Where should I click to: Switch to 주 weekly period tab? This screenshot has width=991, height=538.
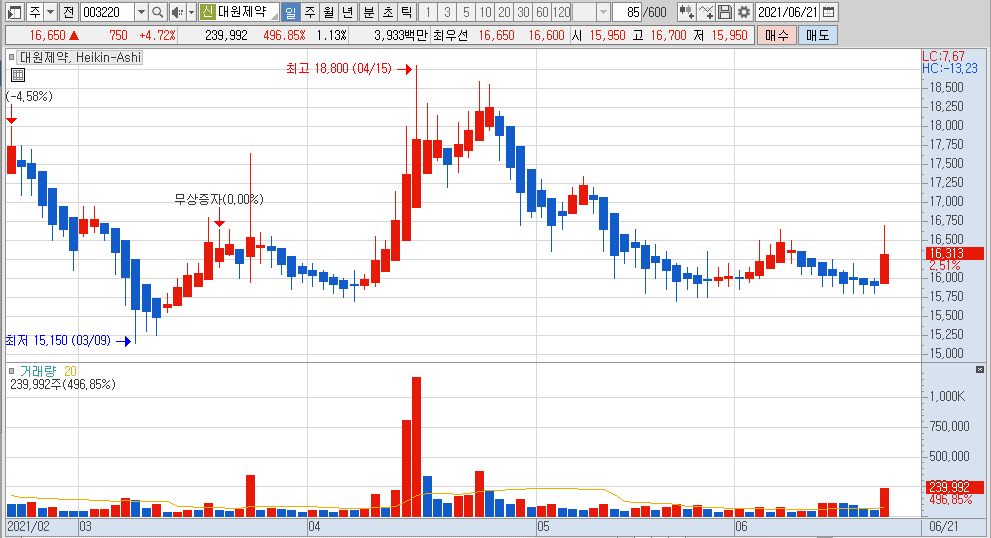pos(310,11)
